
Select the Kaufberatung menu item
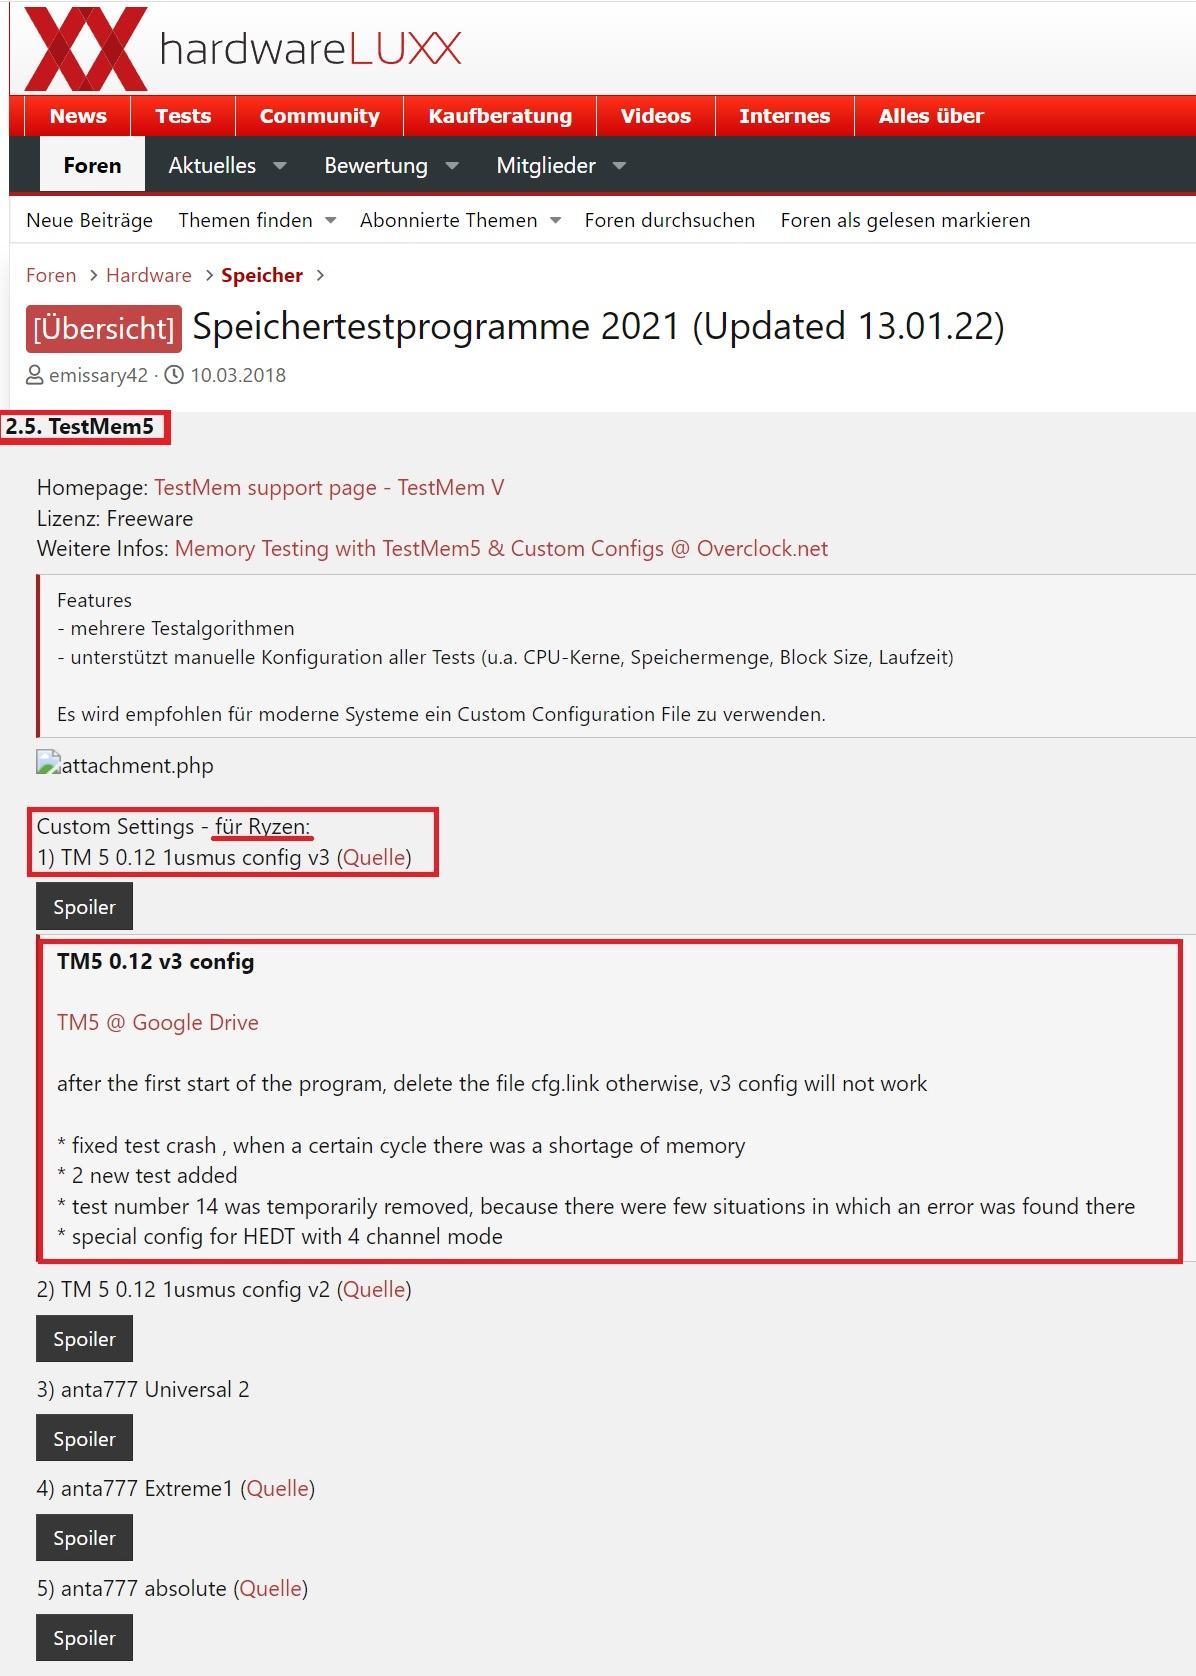[500, 116]
